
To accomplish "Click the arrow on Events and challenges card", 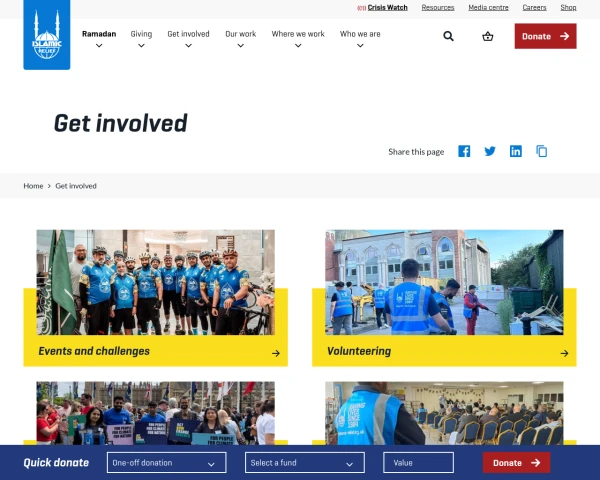I will 276,353.
